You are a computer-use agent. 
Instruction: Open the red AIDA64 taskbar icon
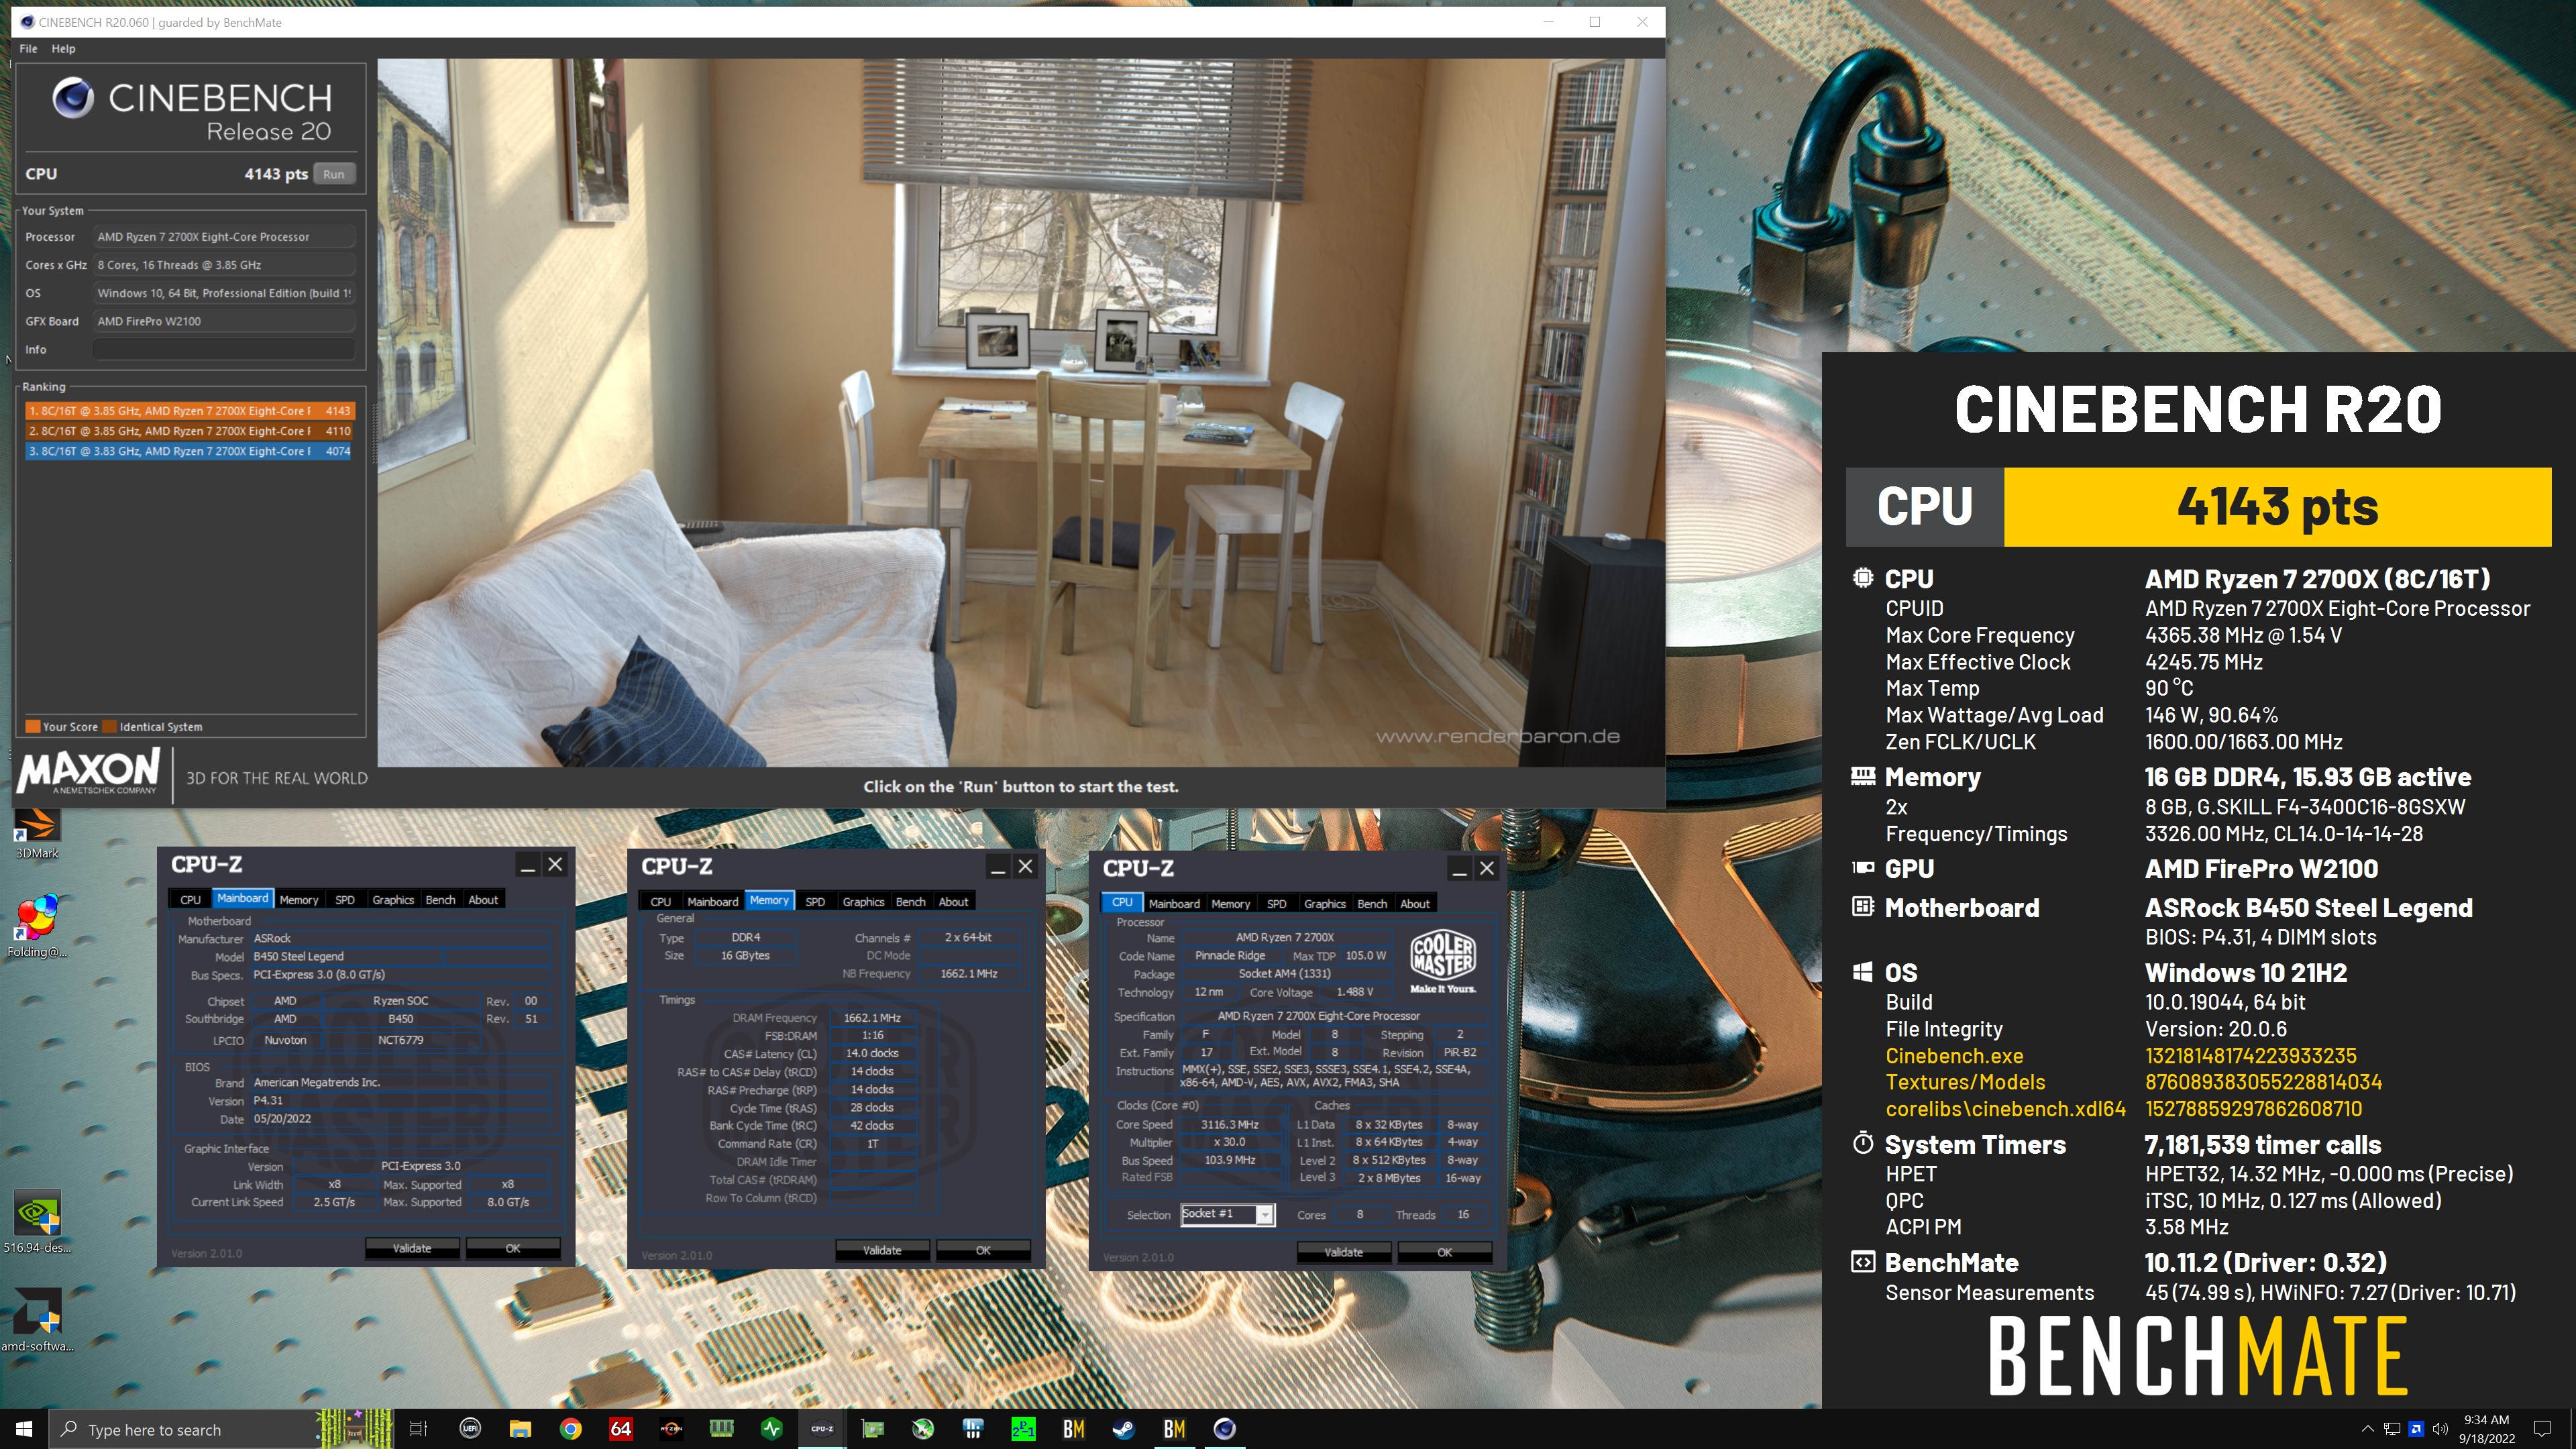(621, 1429)
